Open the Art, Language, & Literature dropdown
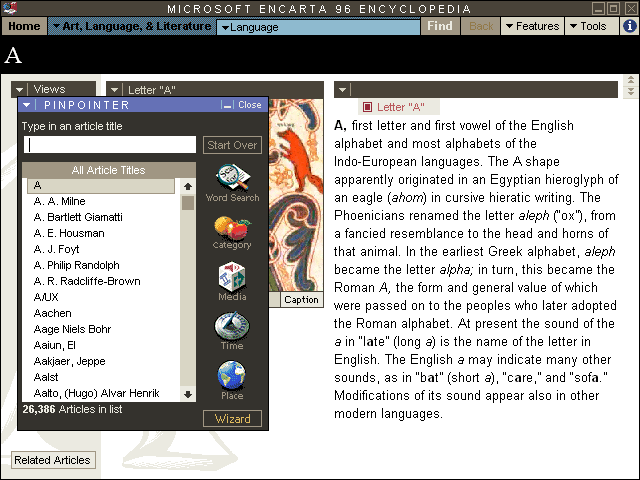The image size is (640, 480). (x=132, y=26)
